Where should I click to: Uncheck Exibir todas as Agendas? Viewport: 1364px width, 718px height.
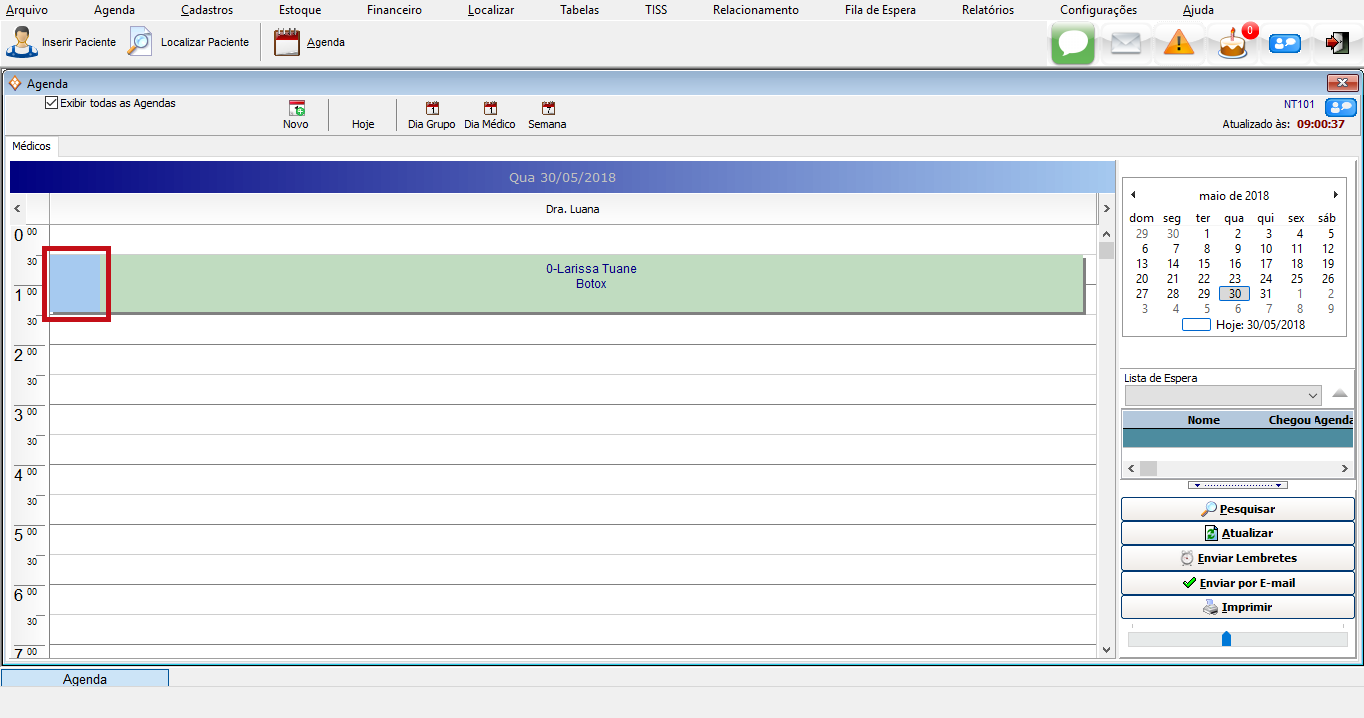pos(52,103)
